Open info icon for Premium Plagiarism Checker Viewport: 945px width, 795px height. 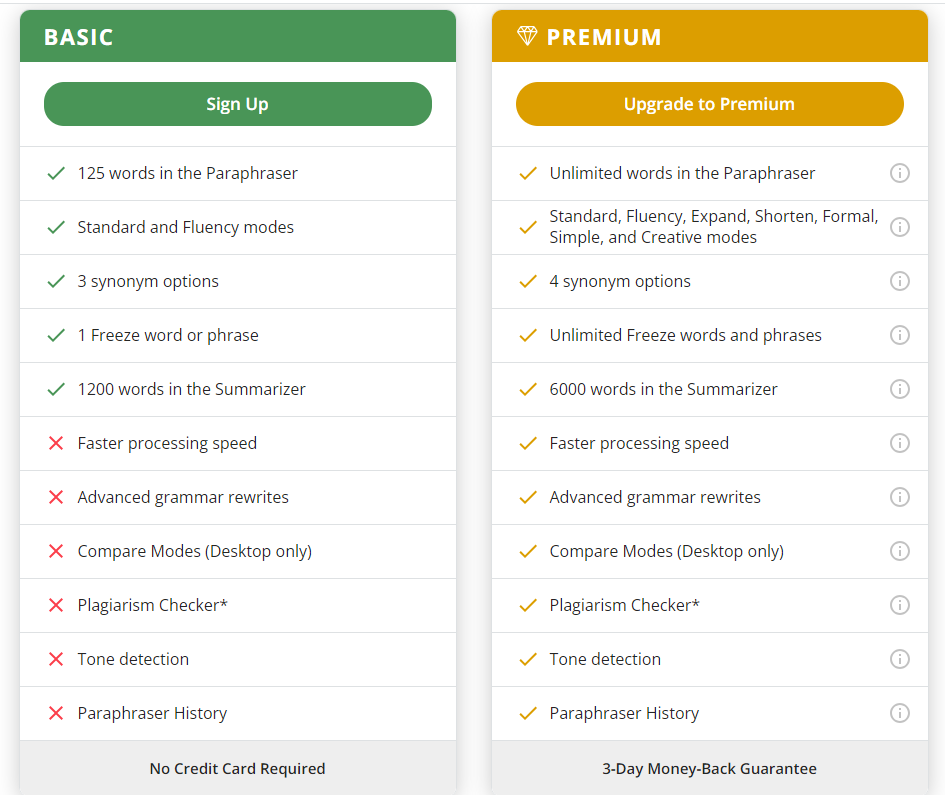point(899,605)
